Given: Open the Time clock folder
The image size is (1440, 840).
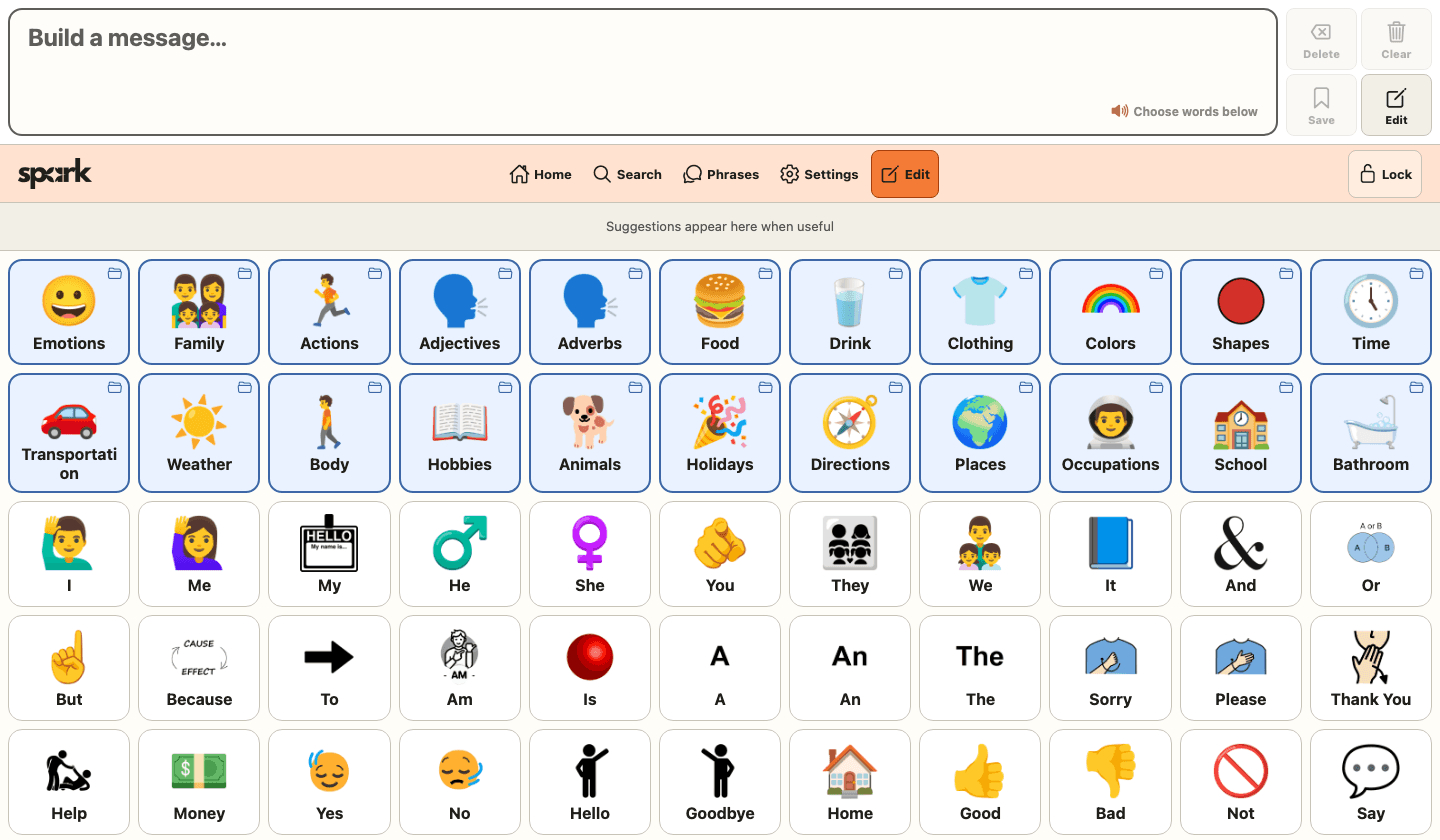Looking at the screenshot, I should pos(1371,312).
